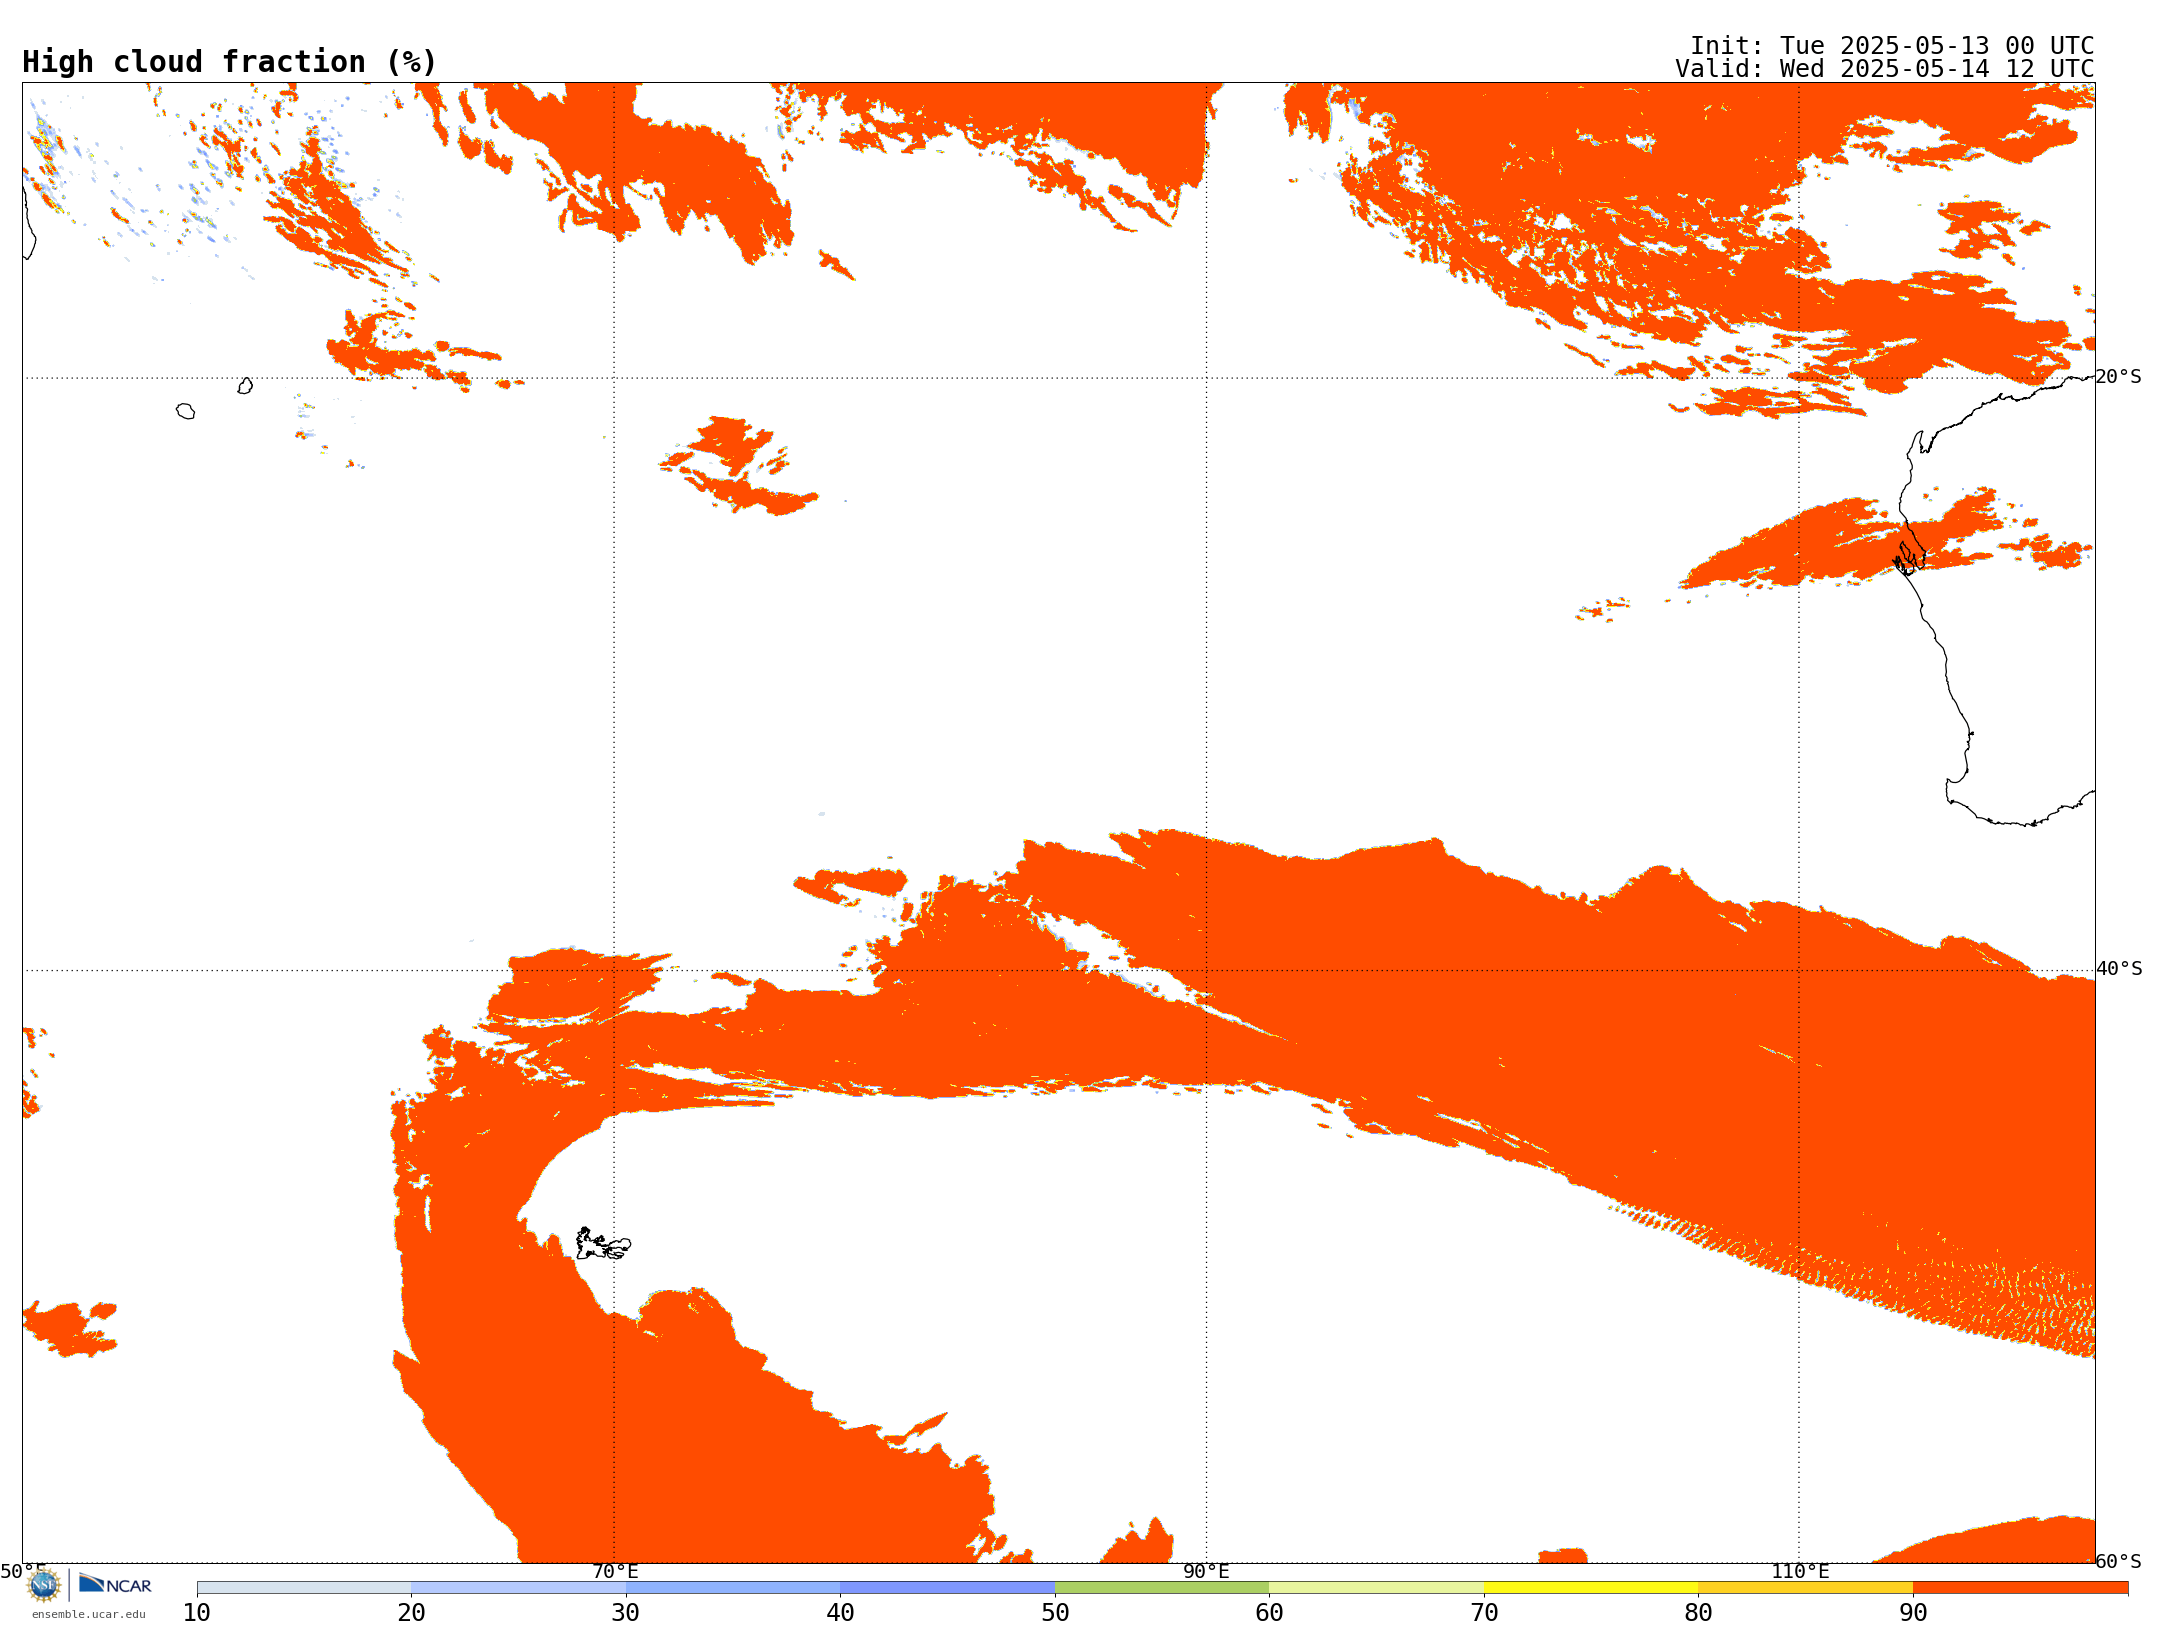
Task: Click the Mauritius island outline
Action: pos(245,386)
